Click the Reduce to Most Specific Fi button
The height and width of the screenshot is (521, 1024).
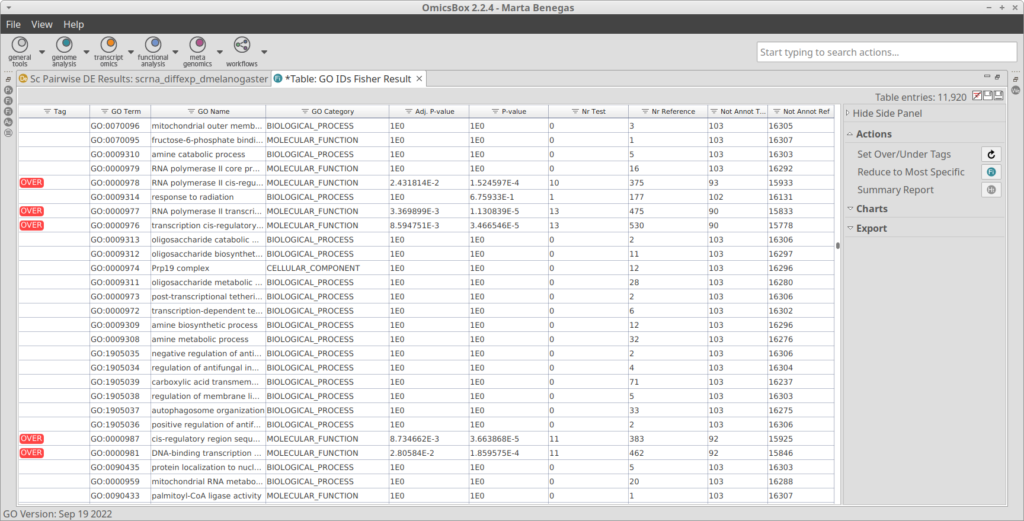click(991, 172)
